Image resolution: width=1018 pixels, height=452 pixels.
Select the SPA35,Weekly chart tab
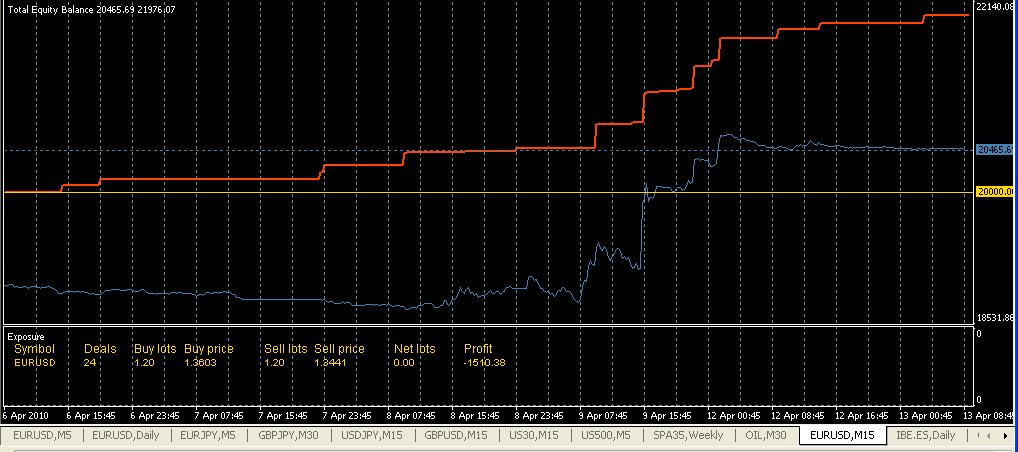coord(688,434)
